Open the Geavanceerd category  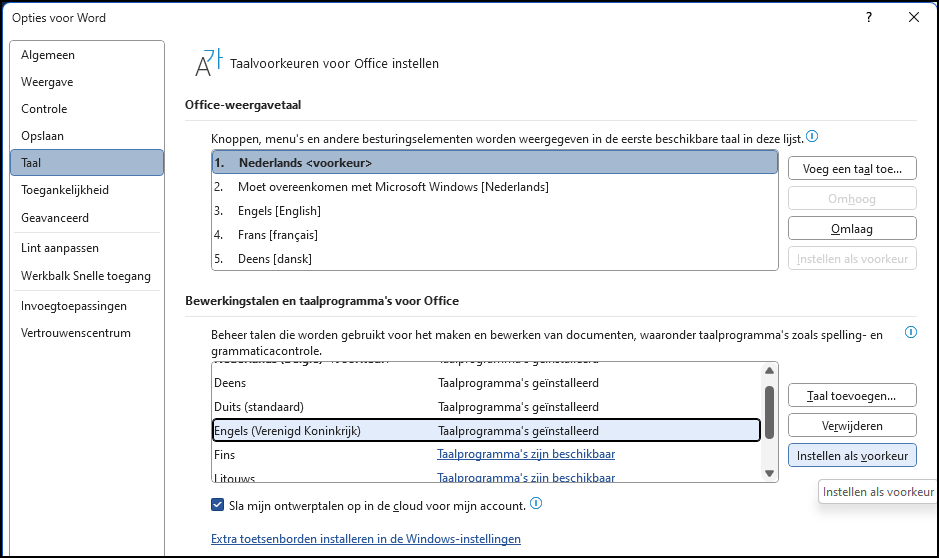87,218
